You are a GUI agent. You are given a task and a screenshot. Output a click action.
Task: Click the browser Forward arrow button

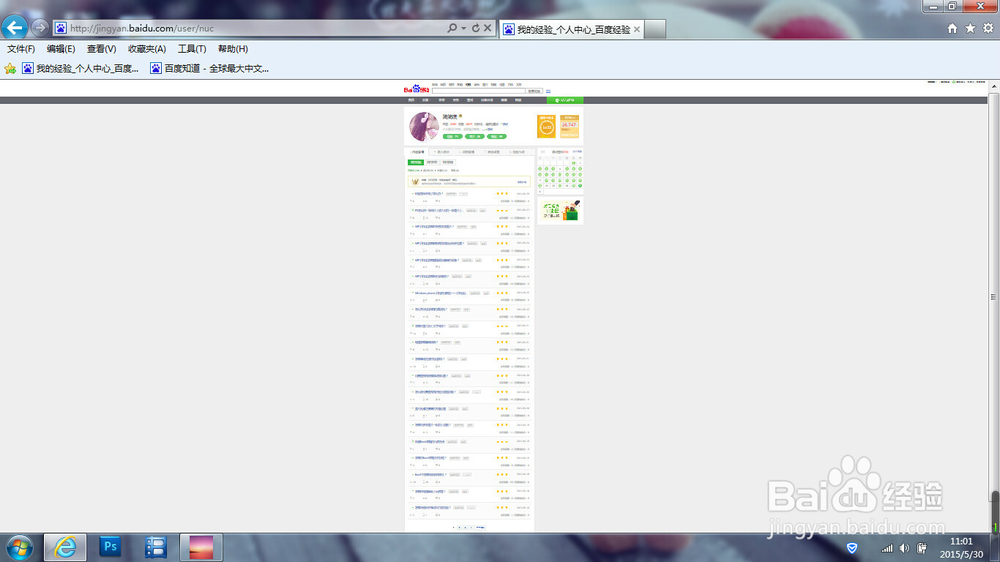[40, 27]
